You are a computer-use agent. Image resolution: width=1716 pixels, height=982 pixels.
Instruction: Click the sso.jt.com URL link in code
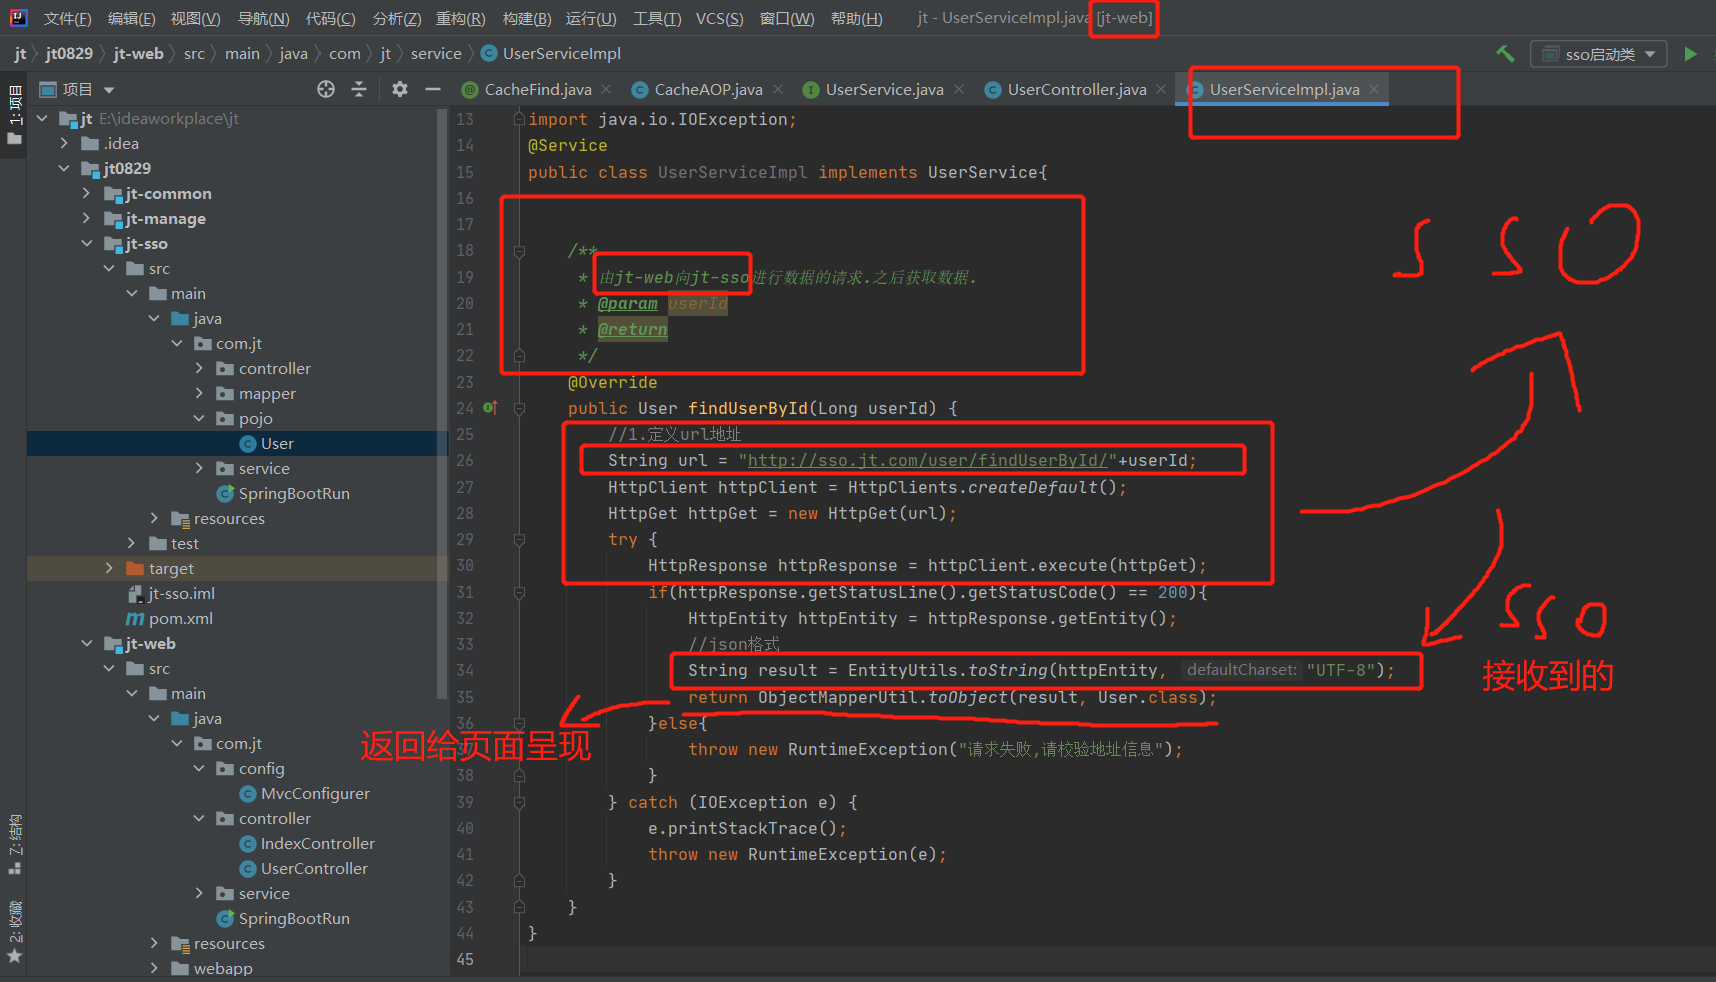click(927, 461)
